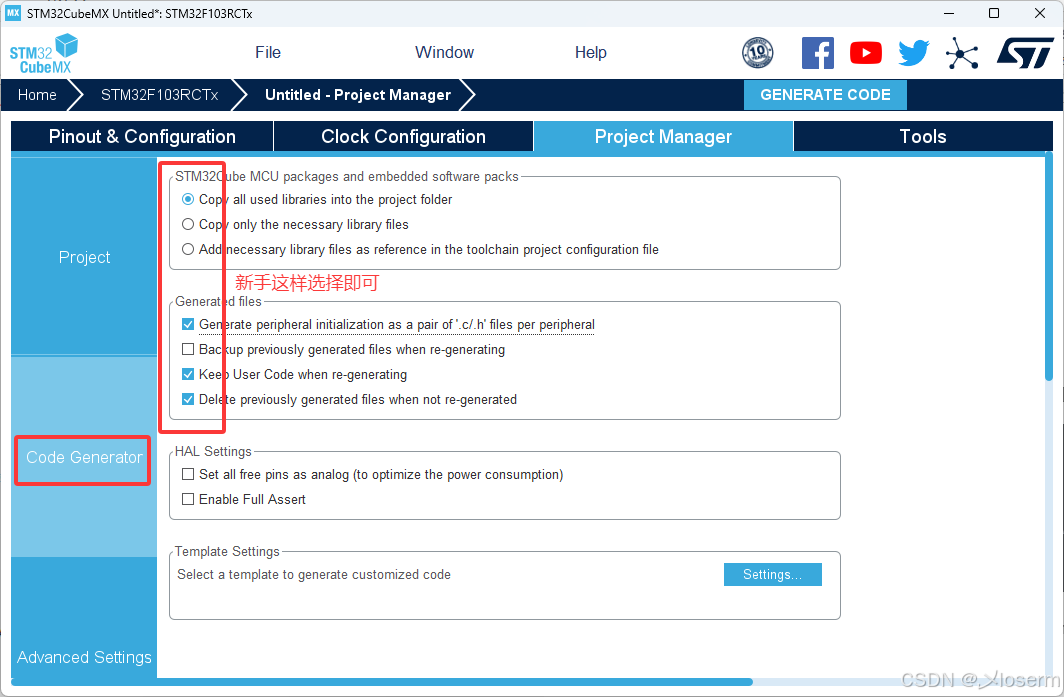Open the Help menu
This screenshot has height=697, width=1064.
tap(590, 52)
